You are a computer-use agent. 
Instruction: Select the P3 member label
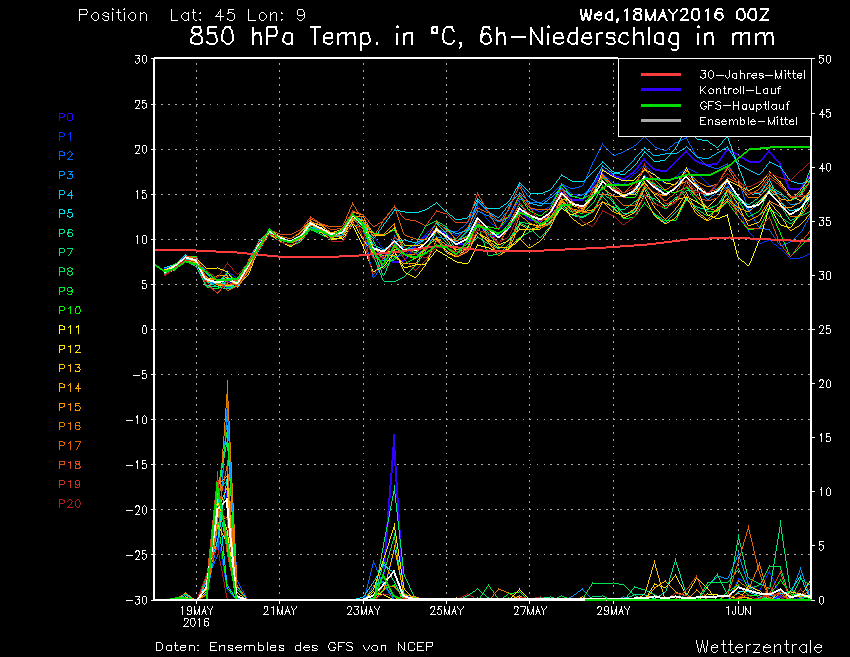[66, 175]
